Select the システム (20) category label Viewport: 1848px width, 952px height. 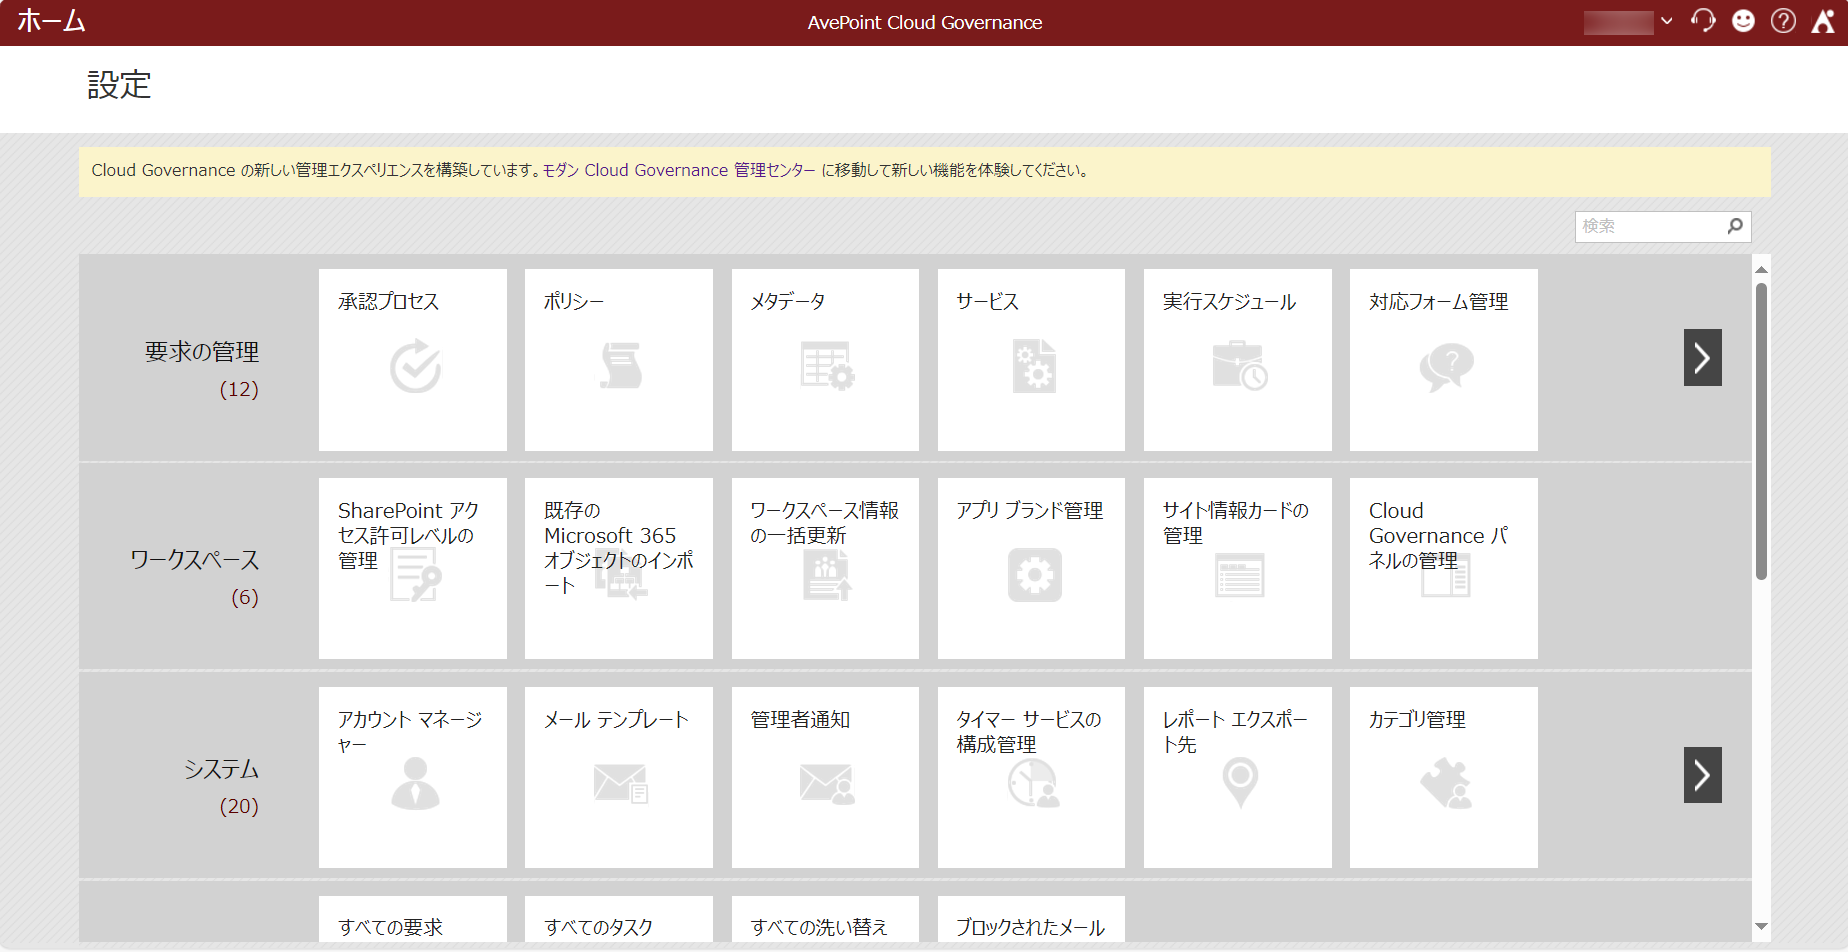pos(221,786)
